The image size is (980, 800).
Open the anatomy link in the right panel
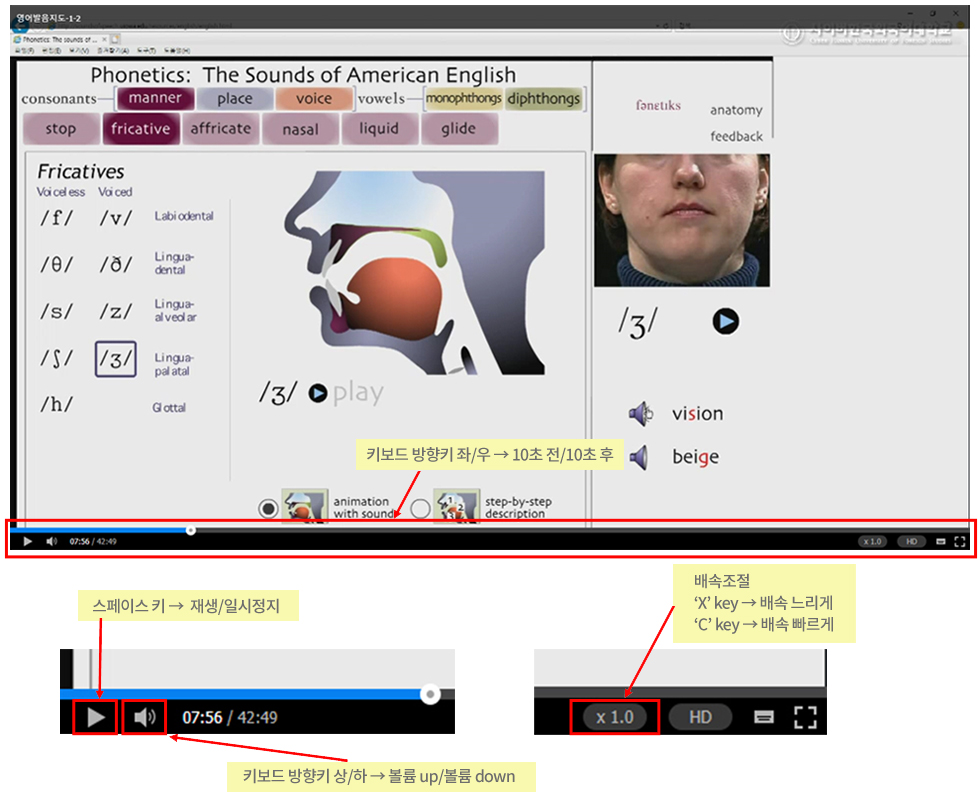point(736,110)
